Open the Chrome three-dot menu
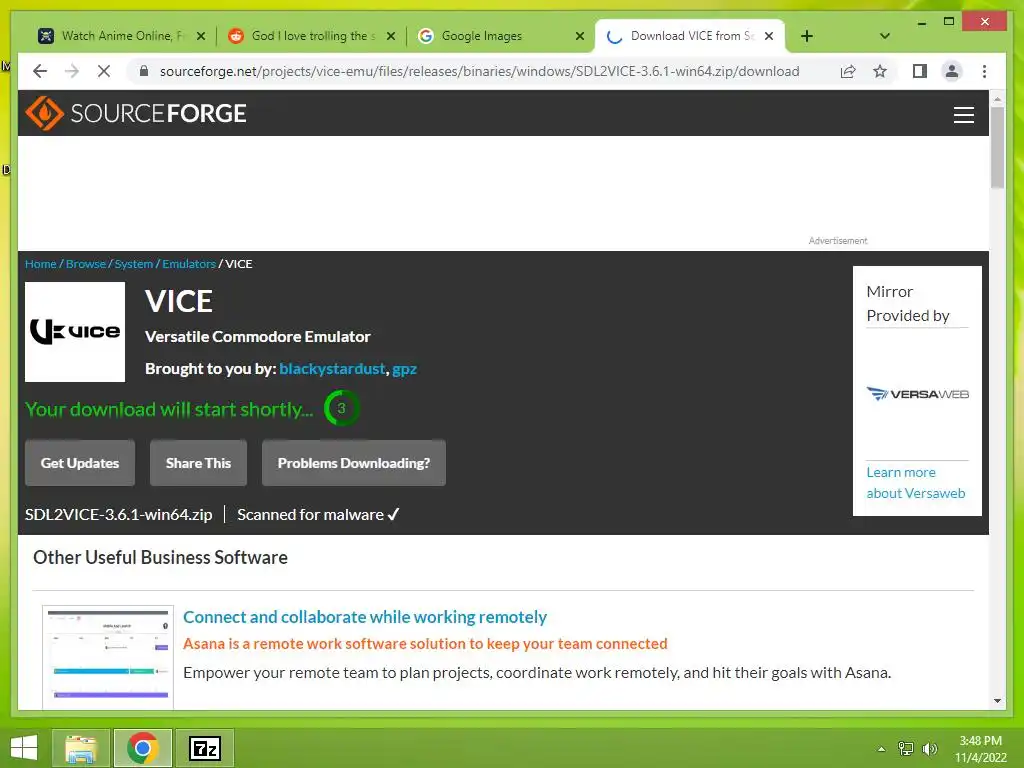The image size is (1024, 768). 984,71
